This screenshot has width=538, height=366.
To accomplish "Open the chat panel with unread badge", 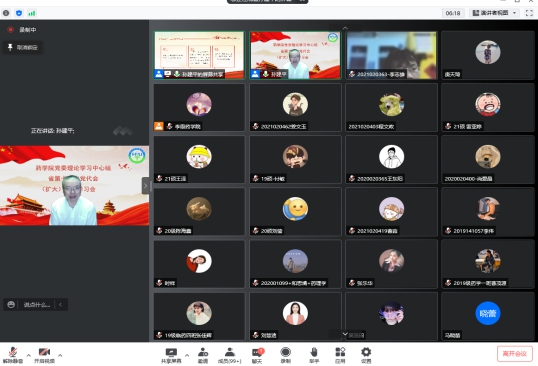I will tap(257, 355).
